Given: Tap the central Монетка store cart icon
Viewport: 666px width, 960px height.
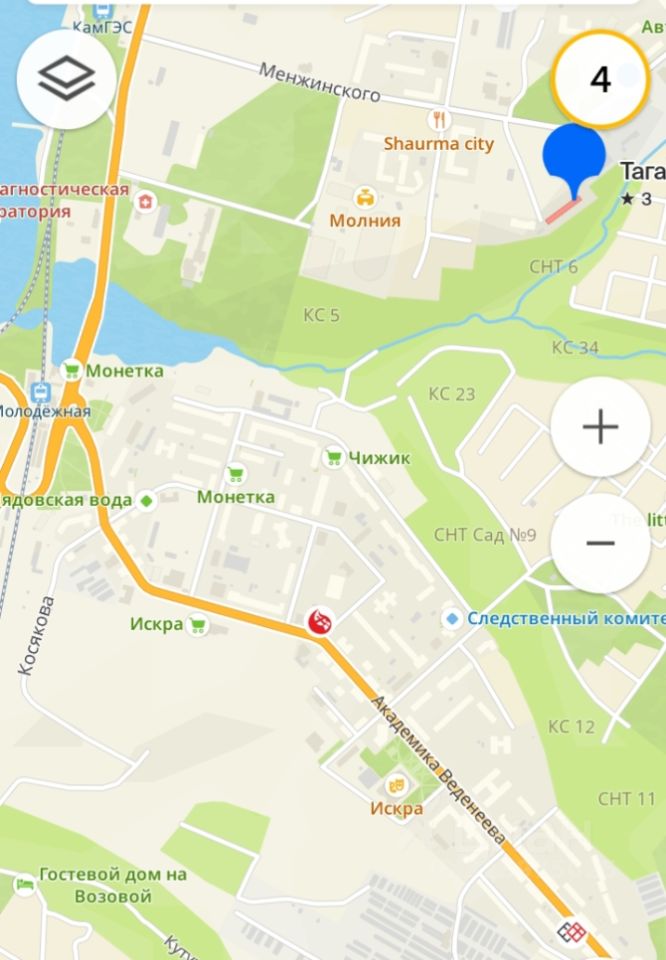Looking at the screenshot, I should [x=236, y=474].
